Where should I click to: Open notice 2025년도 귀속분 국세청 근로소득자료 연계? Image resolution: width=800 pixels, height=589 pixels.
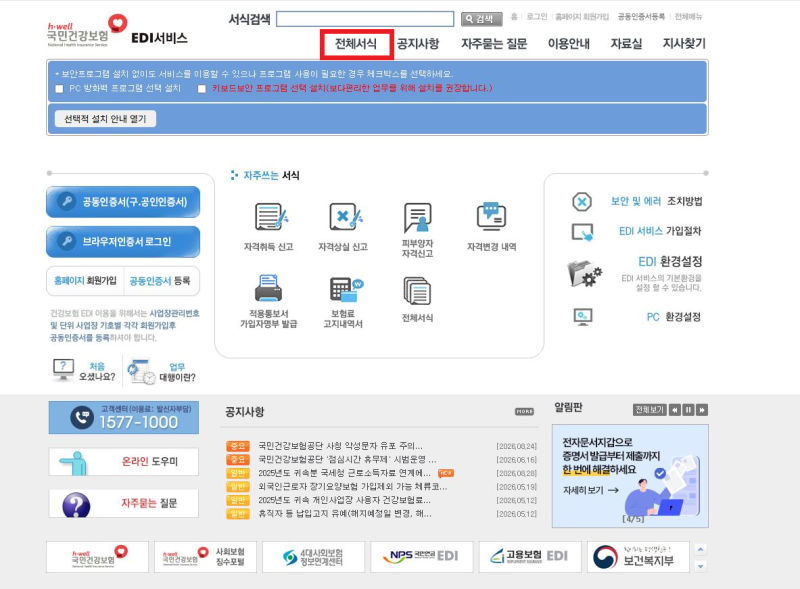[x=344, y=473]
